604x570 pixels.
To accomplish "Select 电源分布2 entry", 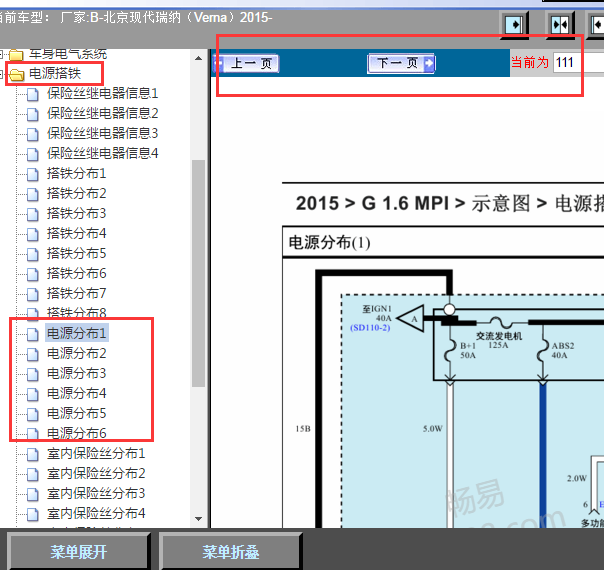I will click(x=76, y=354).
